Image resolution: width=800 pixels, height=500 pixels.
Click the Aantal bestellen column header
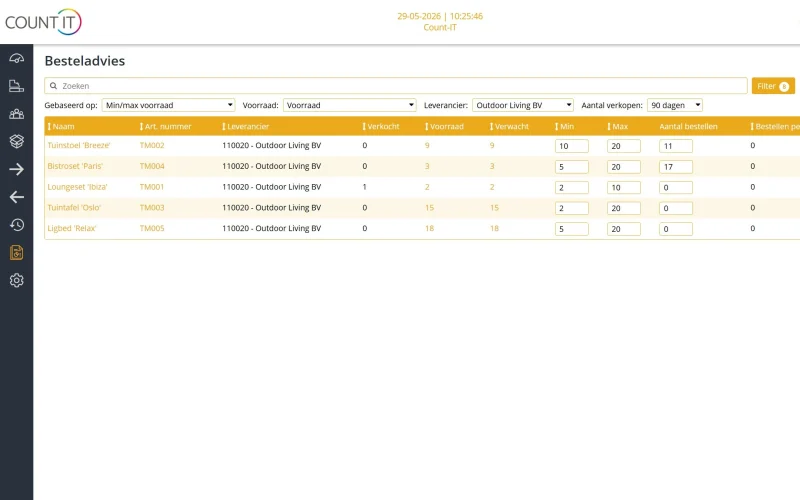(x=688, y=127)
